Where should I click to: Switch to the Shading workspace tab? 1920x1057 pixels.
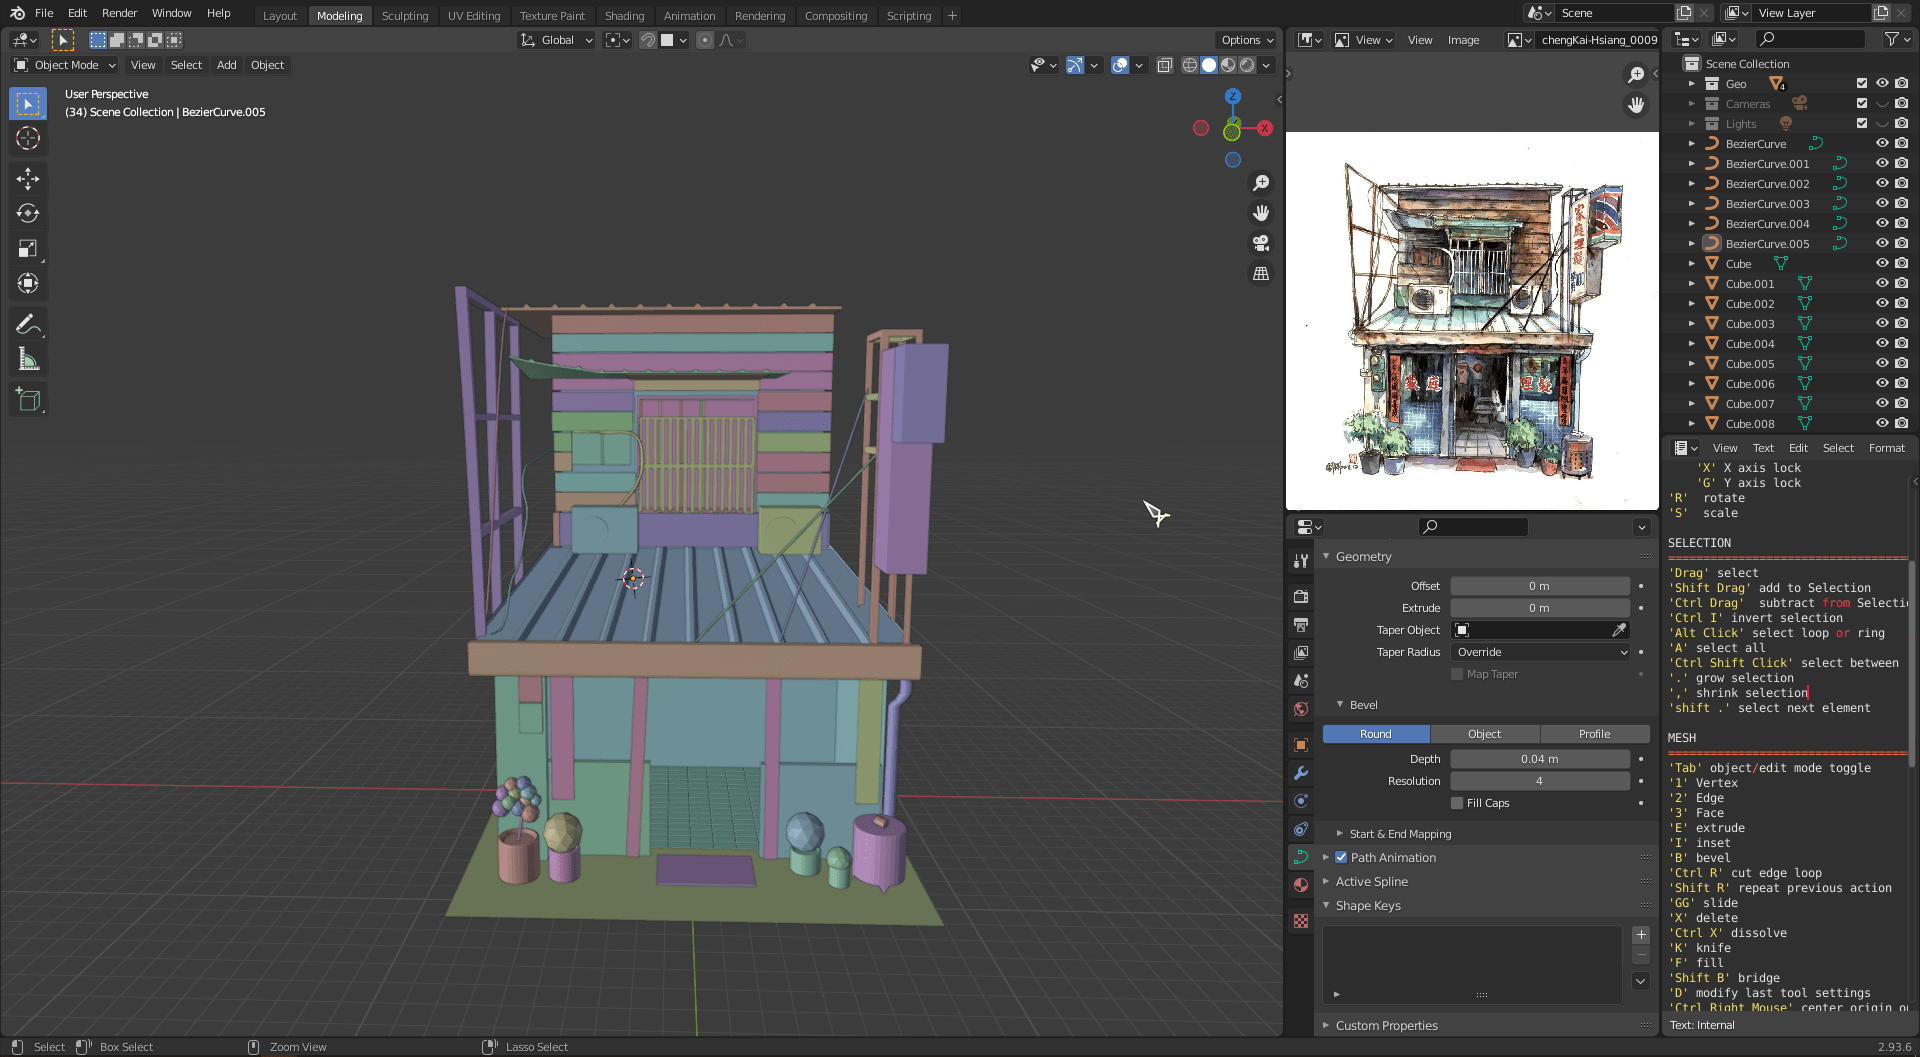pos(625,15)
